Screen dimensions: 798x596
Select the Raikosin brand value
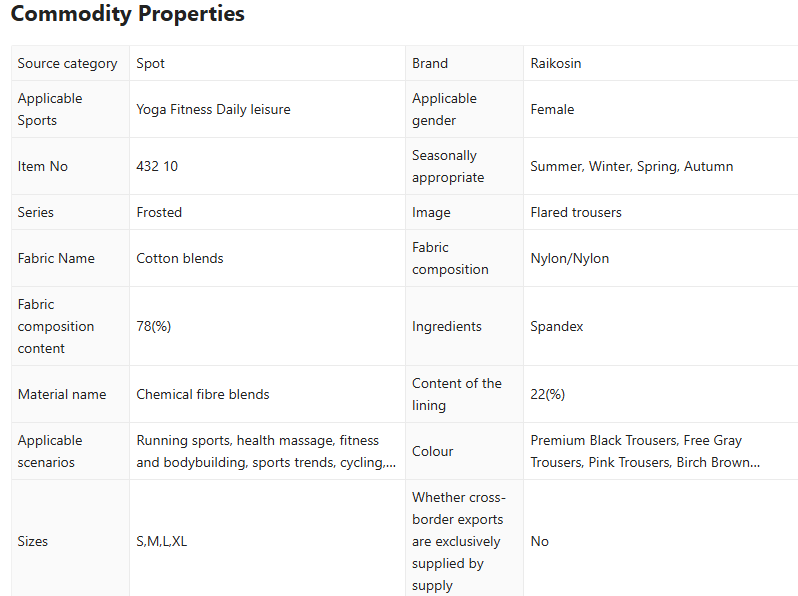point(555,63)
